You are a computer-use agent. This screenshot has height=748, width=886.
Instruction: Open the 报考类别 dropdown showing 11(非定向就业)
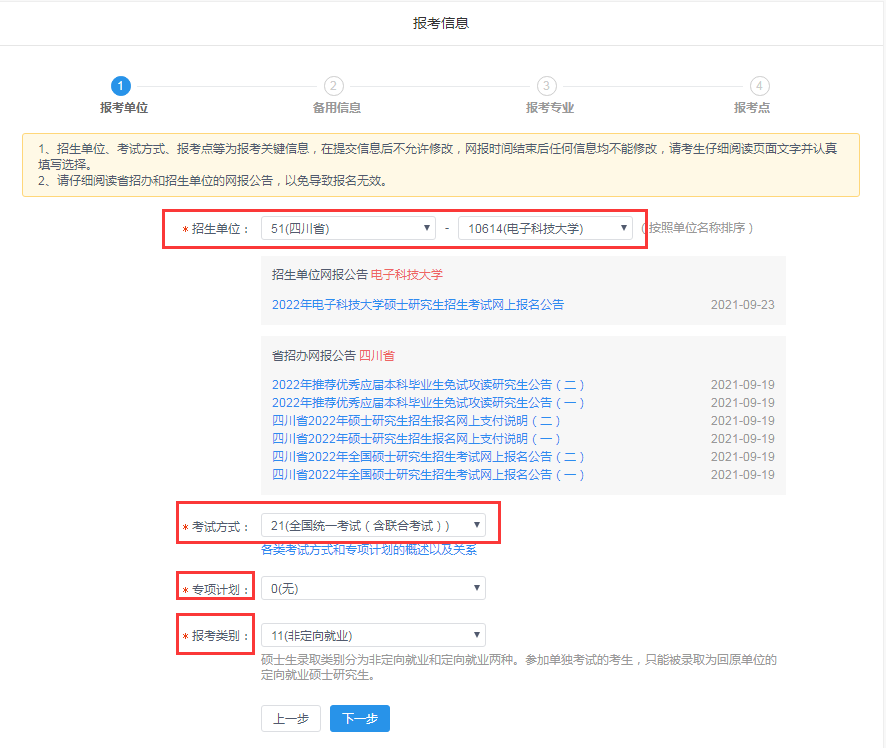[x=373, y=635]
